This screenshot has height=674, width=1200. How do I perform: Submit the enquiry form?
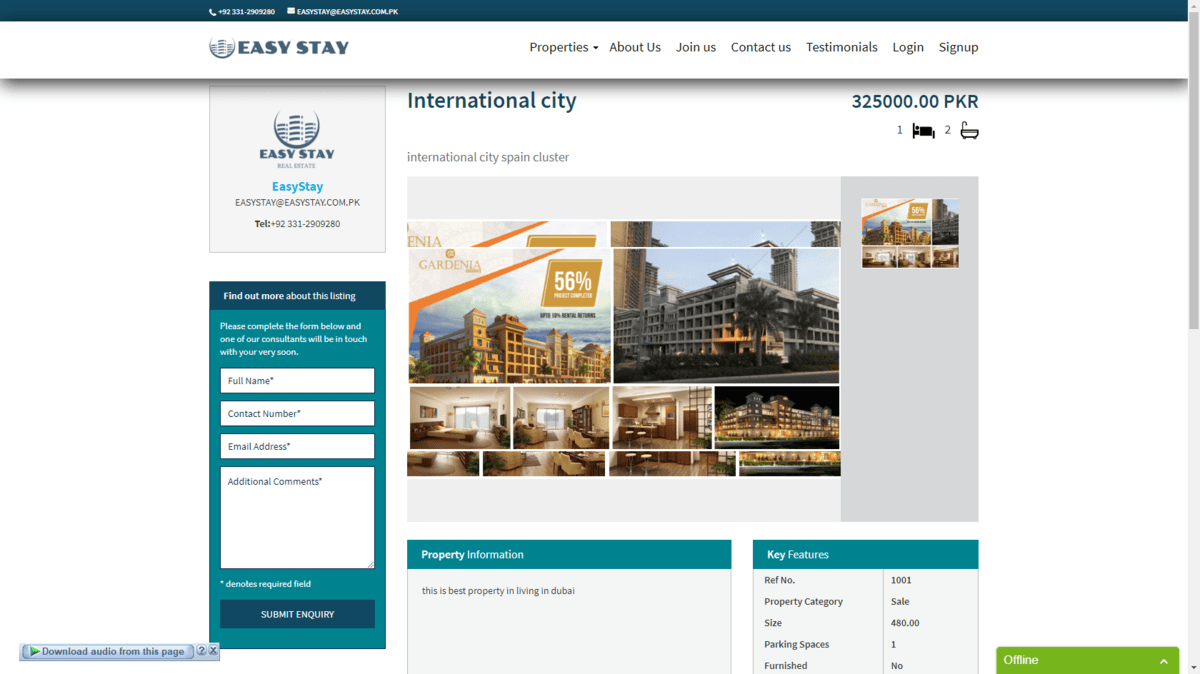pos(297,614)
